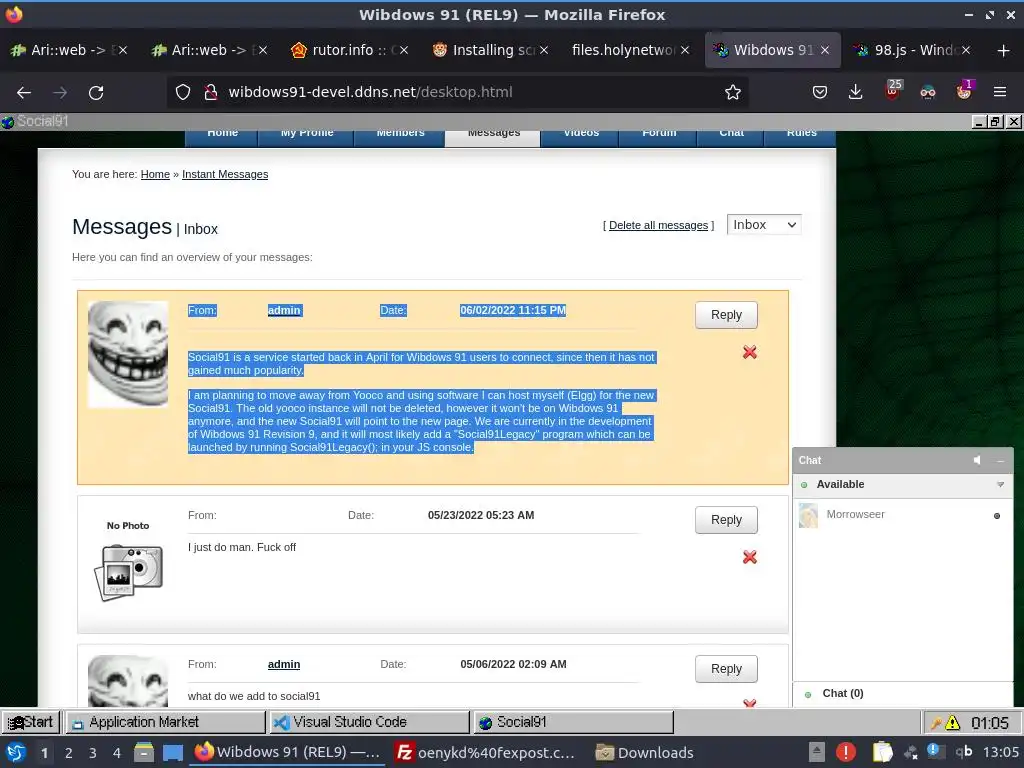This screenshot has width=1024, height=768.
Task: Open the system application menu launcher
Action: (x=16, y=752)
